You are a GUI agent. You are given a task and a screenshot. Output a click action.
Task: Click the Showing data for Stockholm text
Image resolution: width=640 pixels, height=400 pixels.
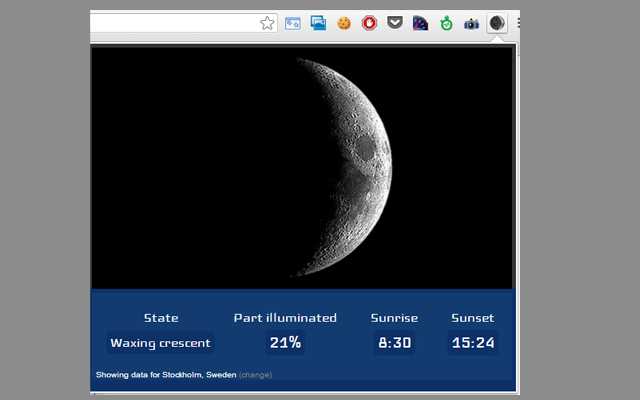point(166,375)
